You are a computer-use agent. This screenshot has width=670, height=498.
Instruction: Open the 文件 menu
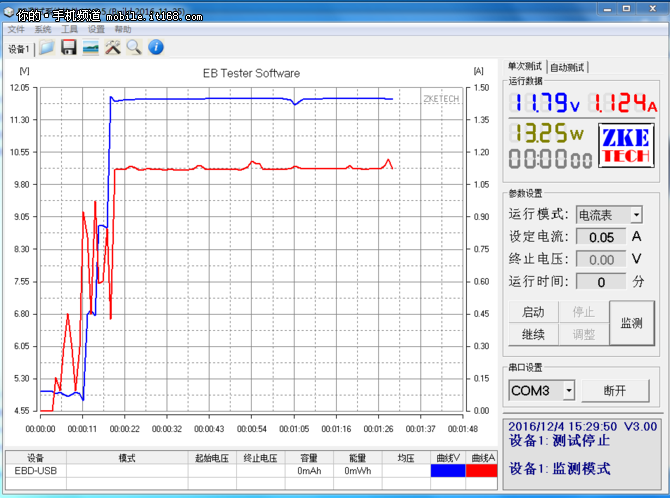coord(16,30)
